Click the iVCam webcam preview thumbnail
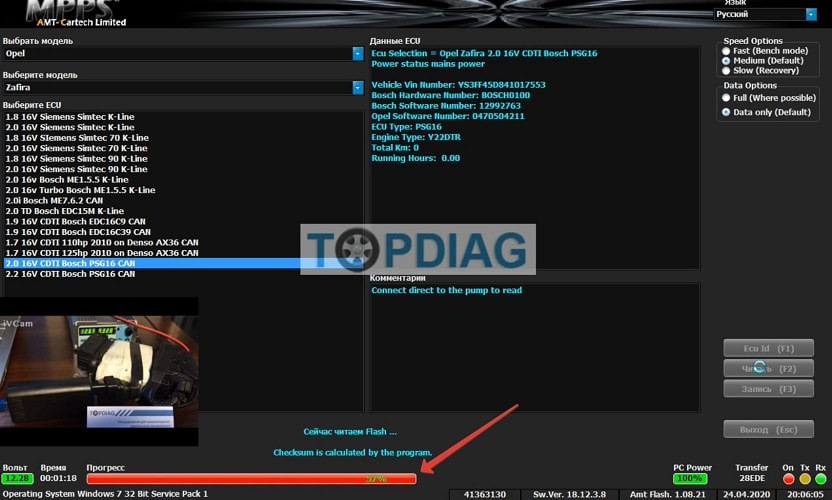832x500 pixels. click(x=99, y=372)
